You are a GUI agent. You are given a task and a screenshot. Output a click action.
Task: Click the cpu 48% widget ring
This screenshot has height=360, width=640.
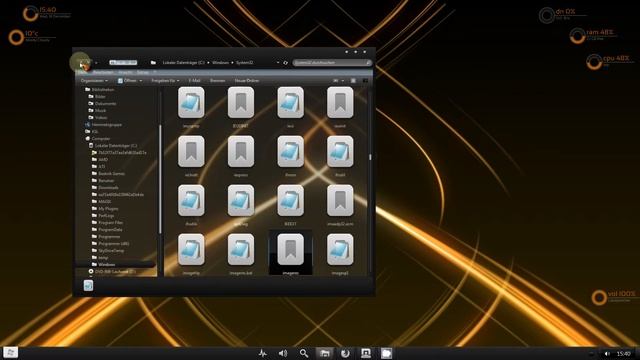click(x=594, y=62)
